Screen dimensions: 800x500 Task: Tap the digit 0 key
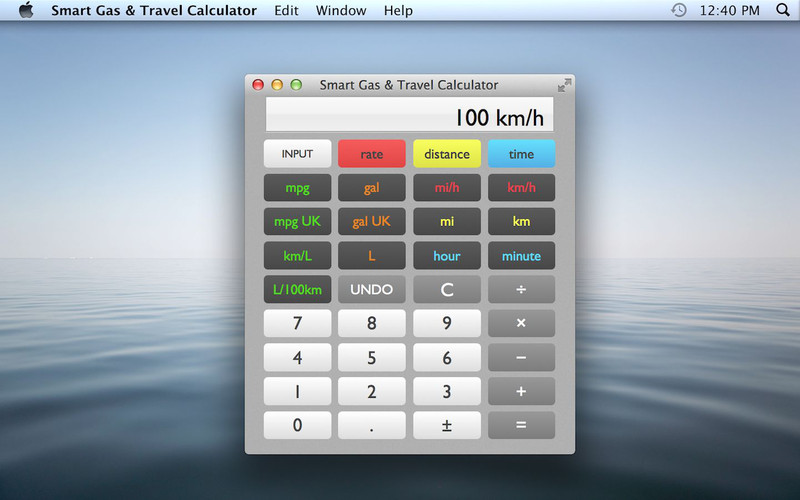(297, 425)
